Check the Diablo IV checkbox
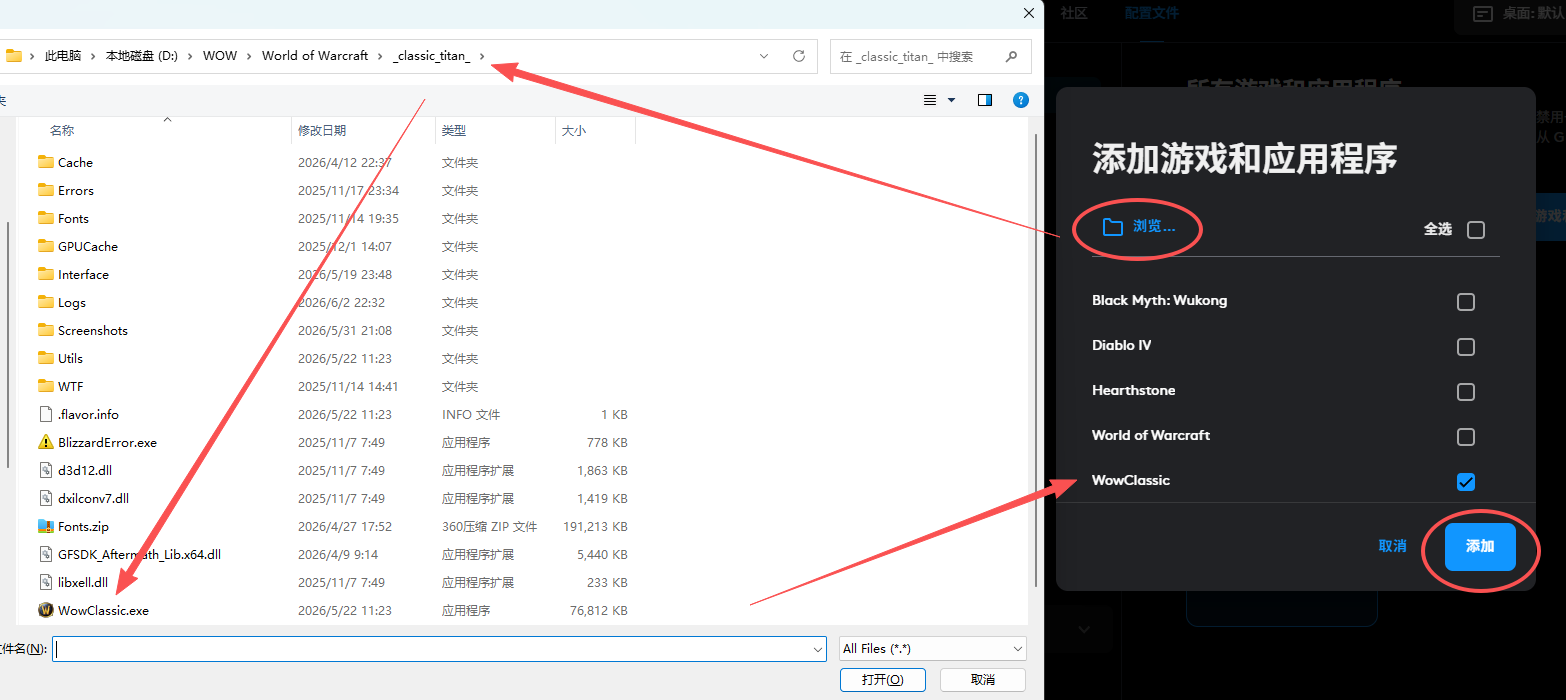Image resolution: width=1566 pixels, height=700 pixels. [x=1466, y=347]
